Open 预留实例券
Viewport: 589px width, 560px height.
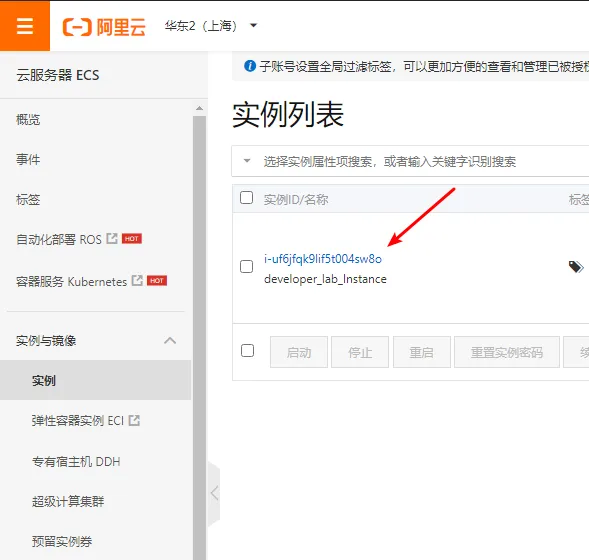62,542
